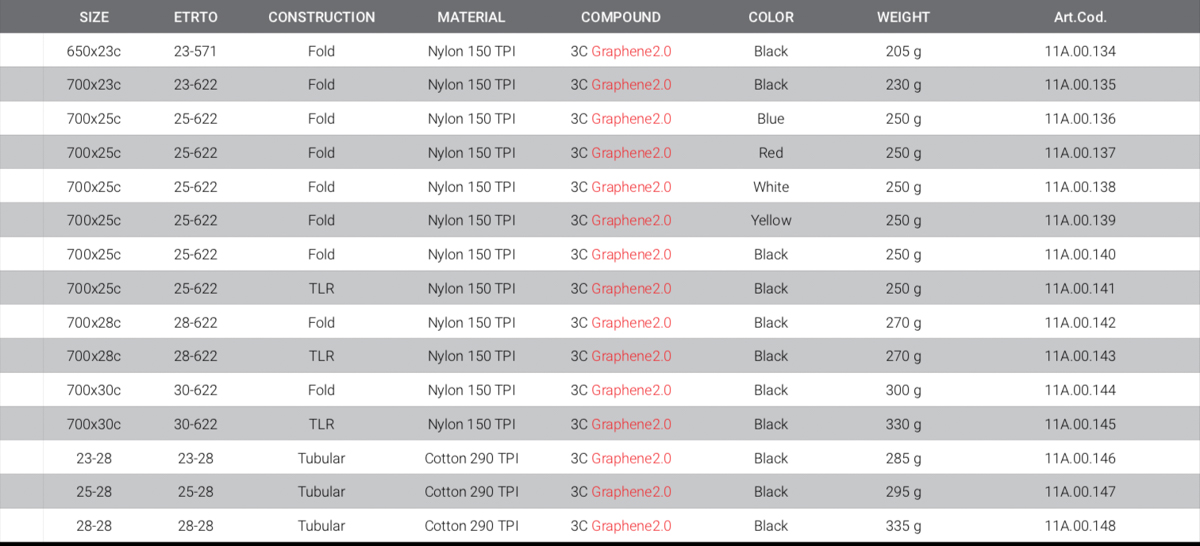The width and height of the screenshot is (1200, 546).
Task: Click the MATERIAL column header
Action: click(471, 17)
